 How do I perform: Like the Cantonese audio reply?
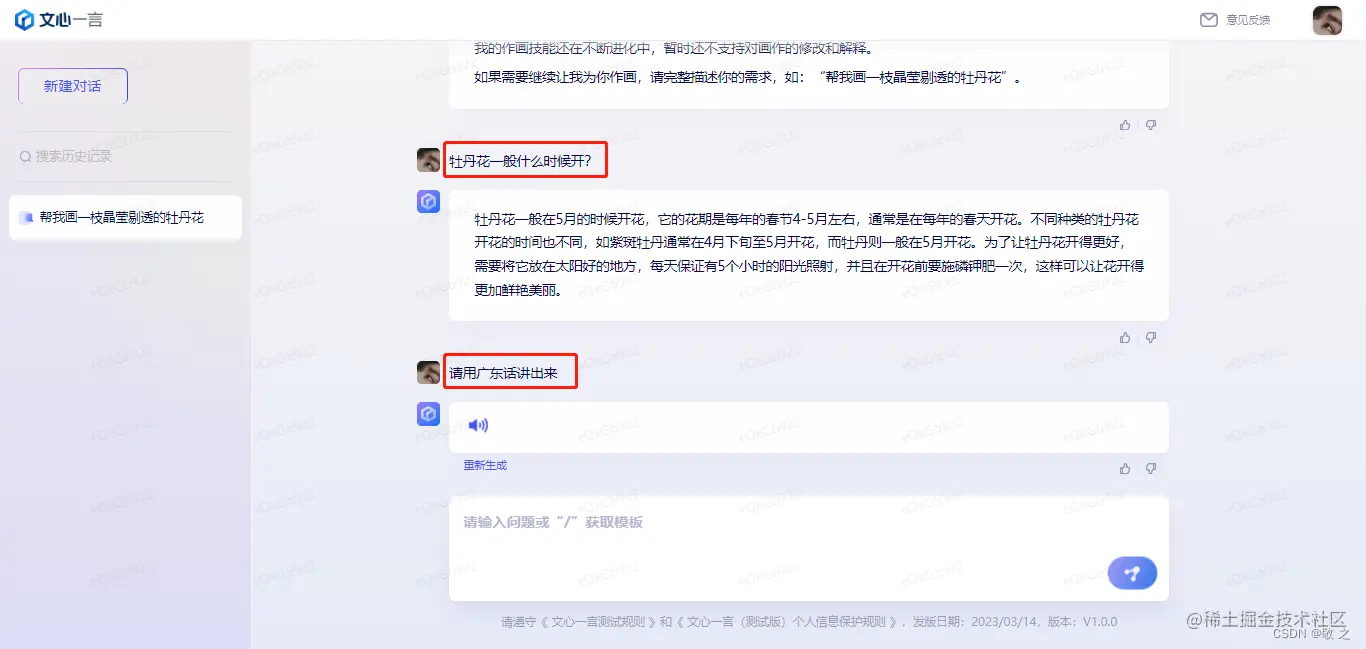[1125, 468]
